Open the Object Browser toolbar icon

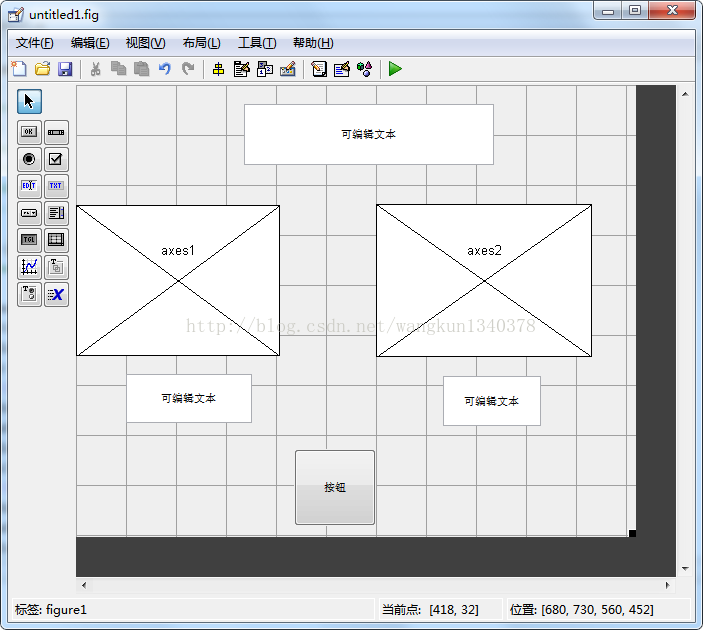(365, 69)
